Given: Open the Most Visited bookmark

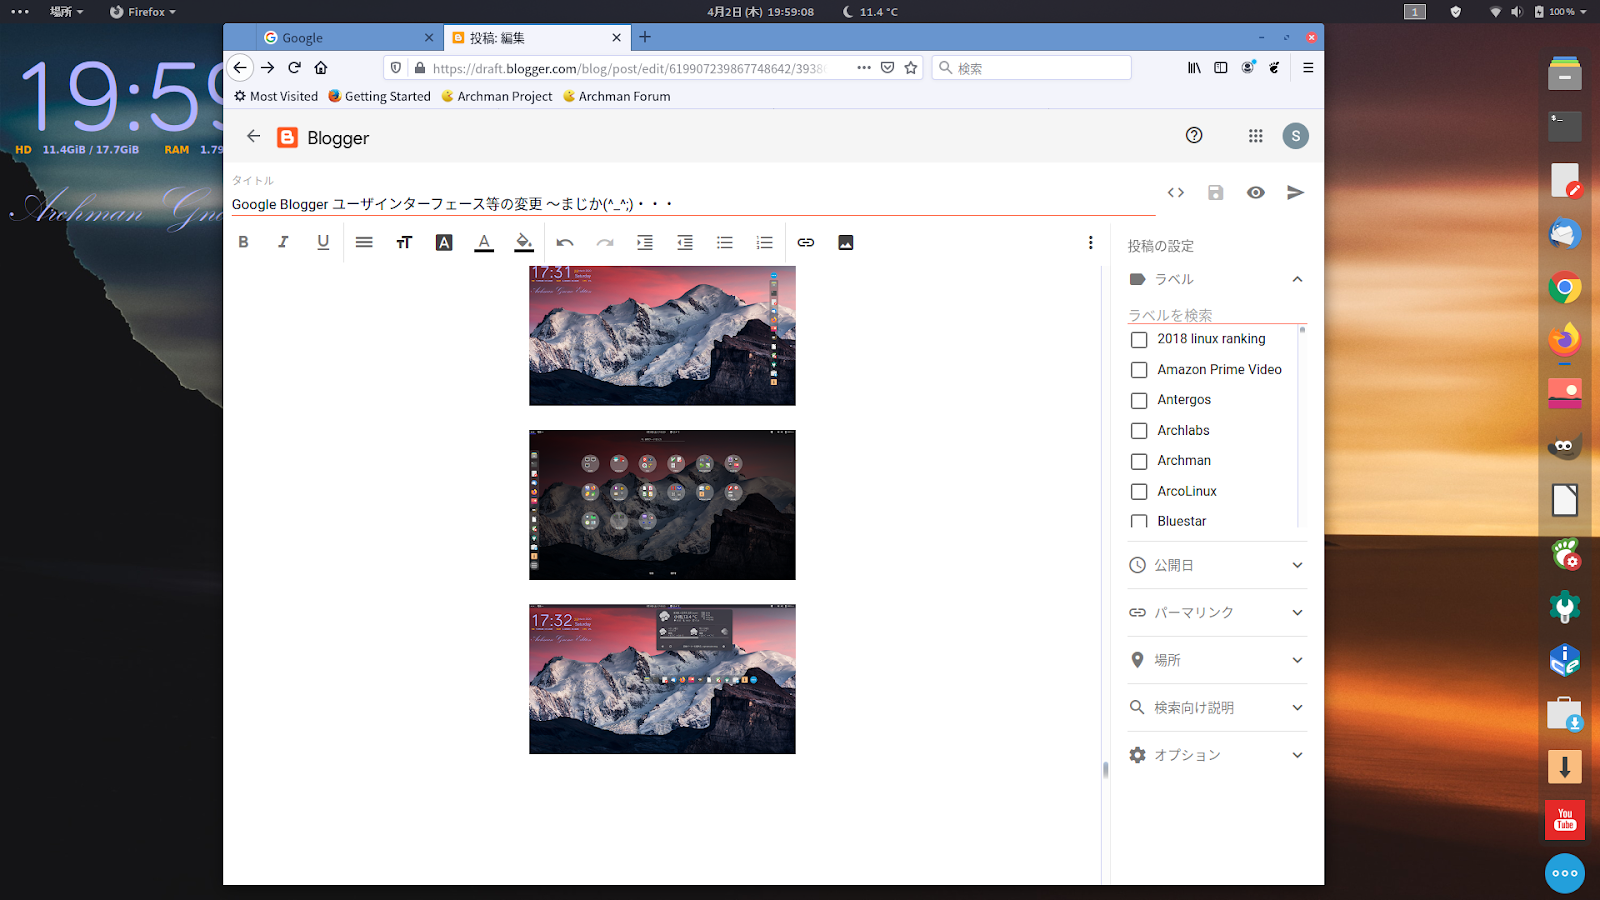Looking at the screenshot, I should point(276,96).
